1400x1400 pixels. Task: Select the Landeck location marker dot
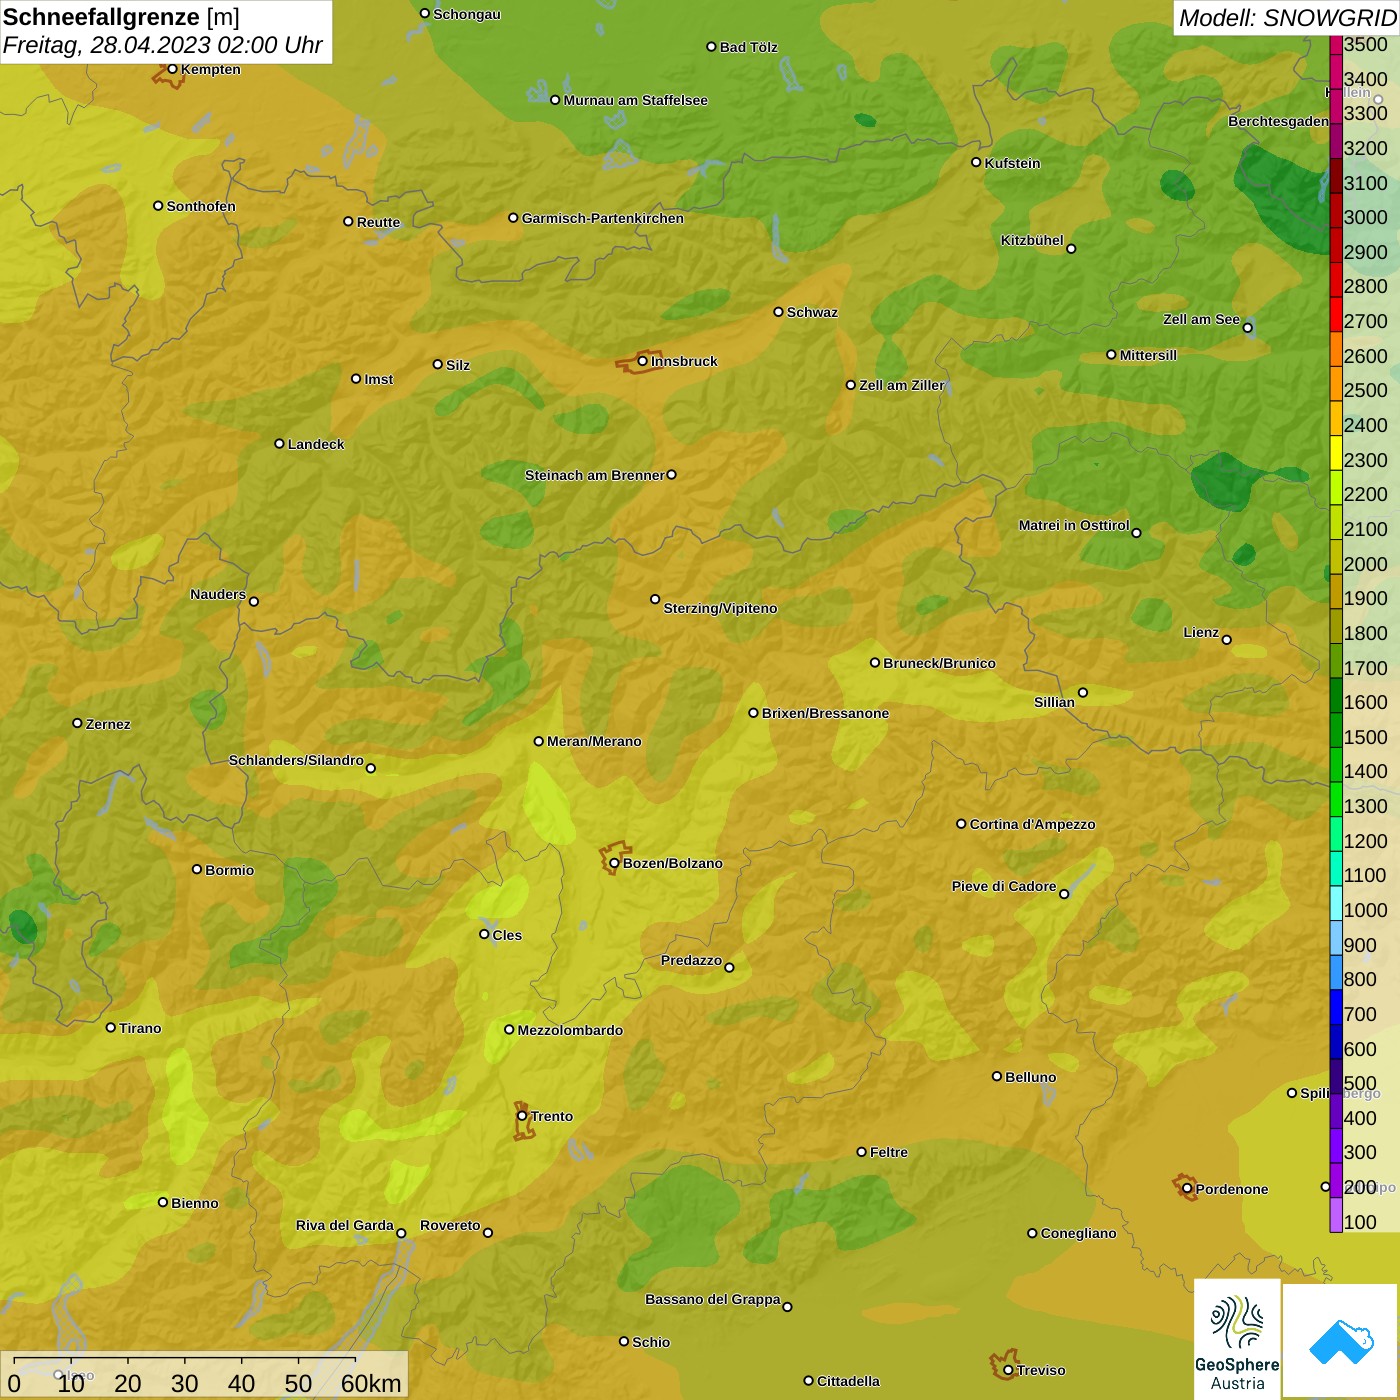(x=279, y=443)
